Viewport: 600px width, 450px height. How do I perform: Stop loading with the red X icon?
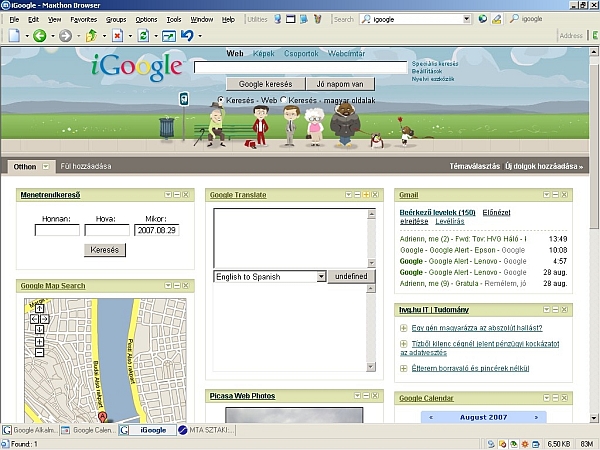coord(117,36)
